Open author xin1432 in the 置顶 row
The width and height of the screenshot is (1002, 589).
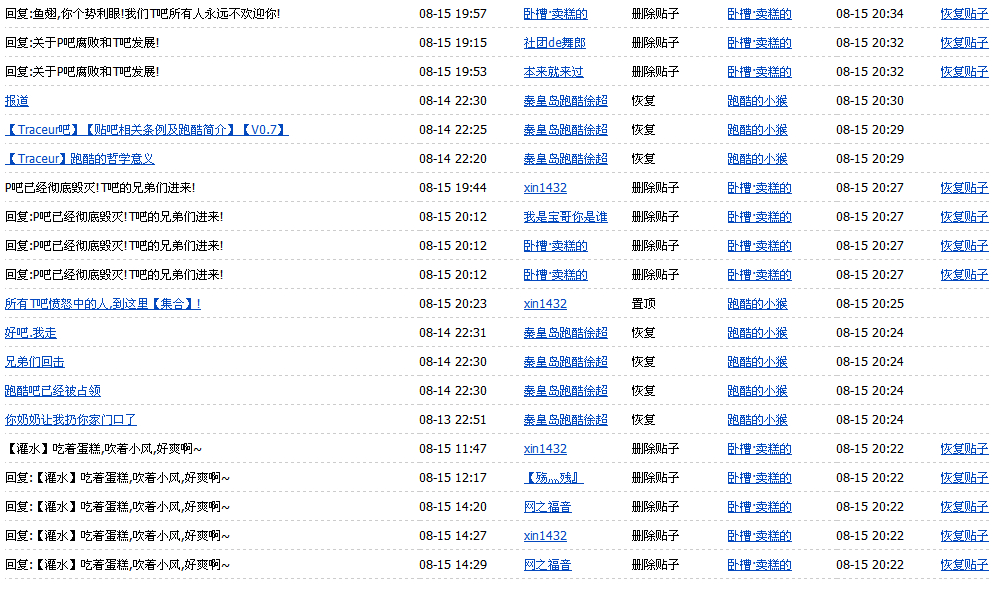coord(545,304)
